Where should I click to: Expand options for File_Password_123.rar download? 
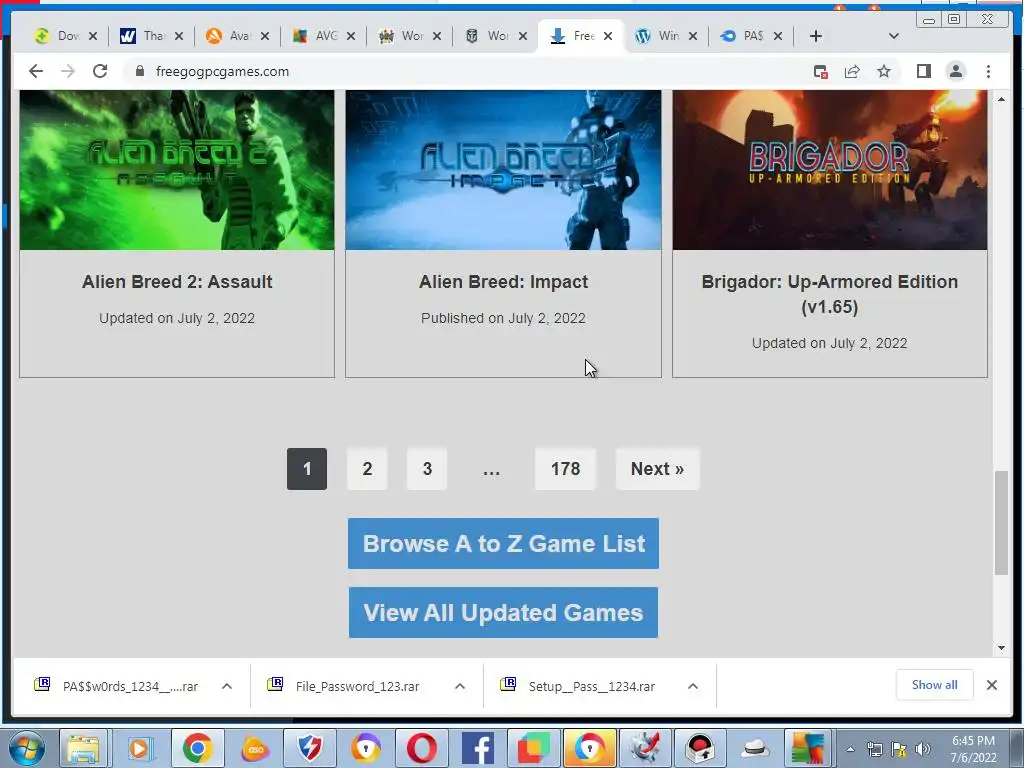(x=460, y=686)
